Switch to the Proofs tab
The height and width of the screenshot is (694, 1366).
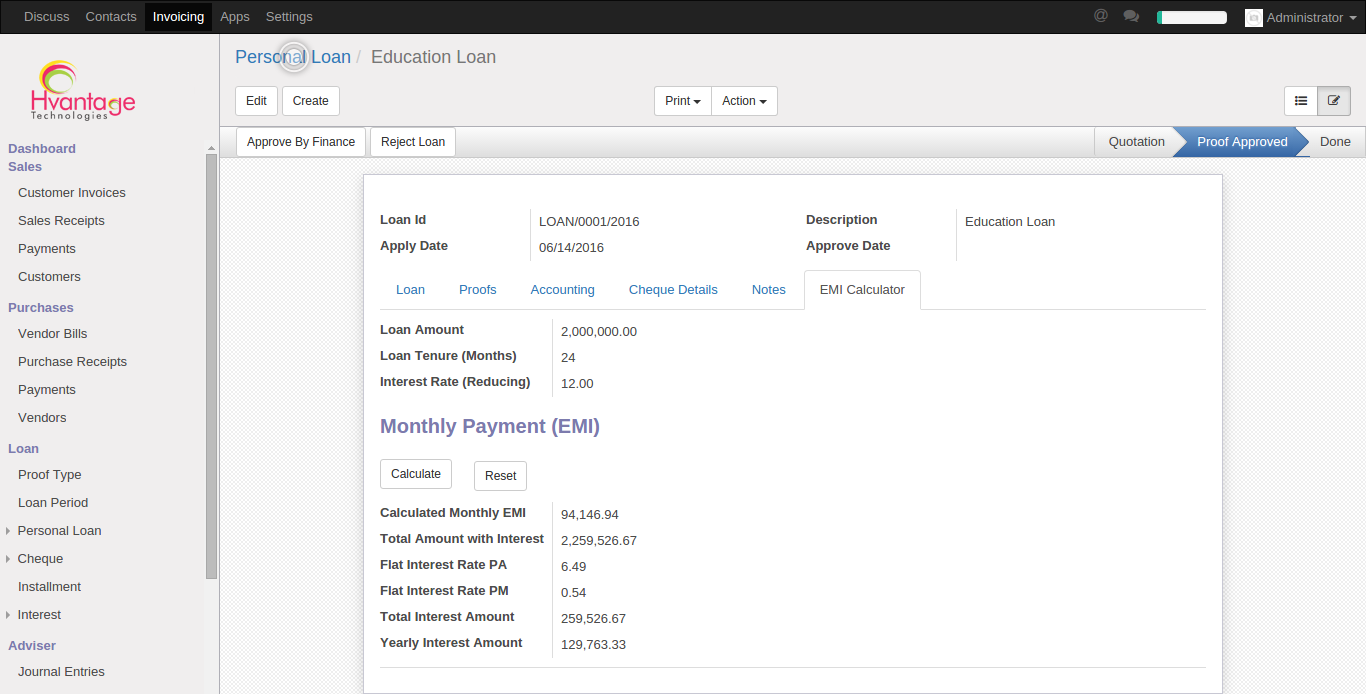(478, 290)
